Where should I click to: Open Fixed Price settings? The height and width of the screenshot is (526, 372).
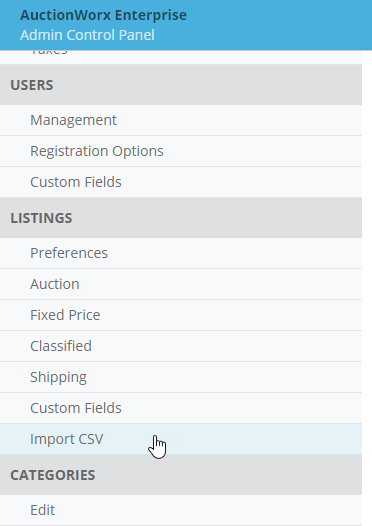click(x=181, y=315)
